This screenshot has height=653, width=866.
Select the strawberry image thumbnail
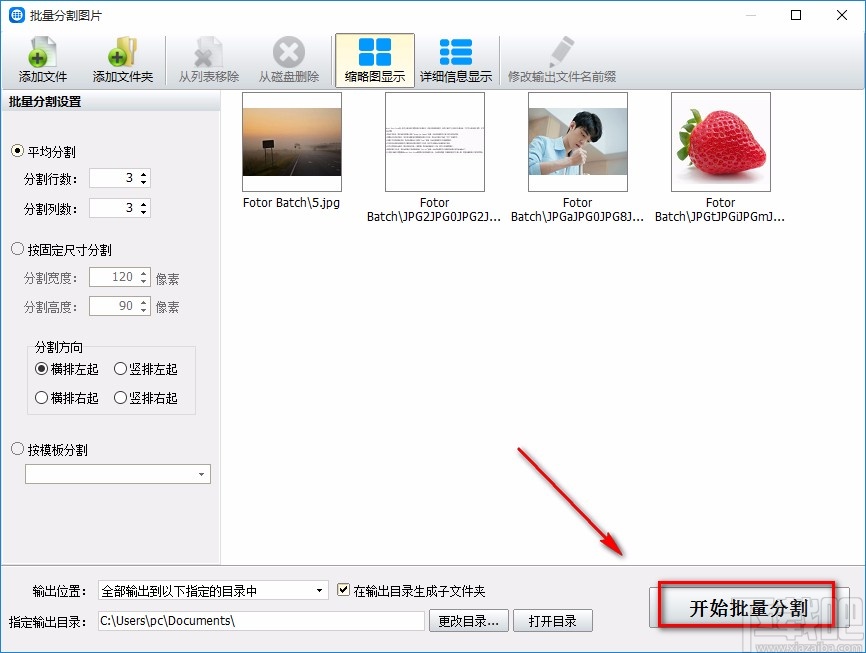(x=720, y=140)
